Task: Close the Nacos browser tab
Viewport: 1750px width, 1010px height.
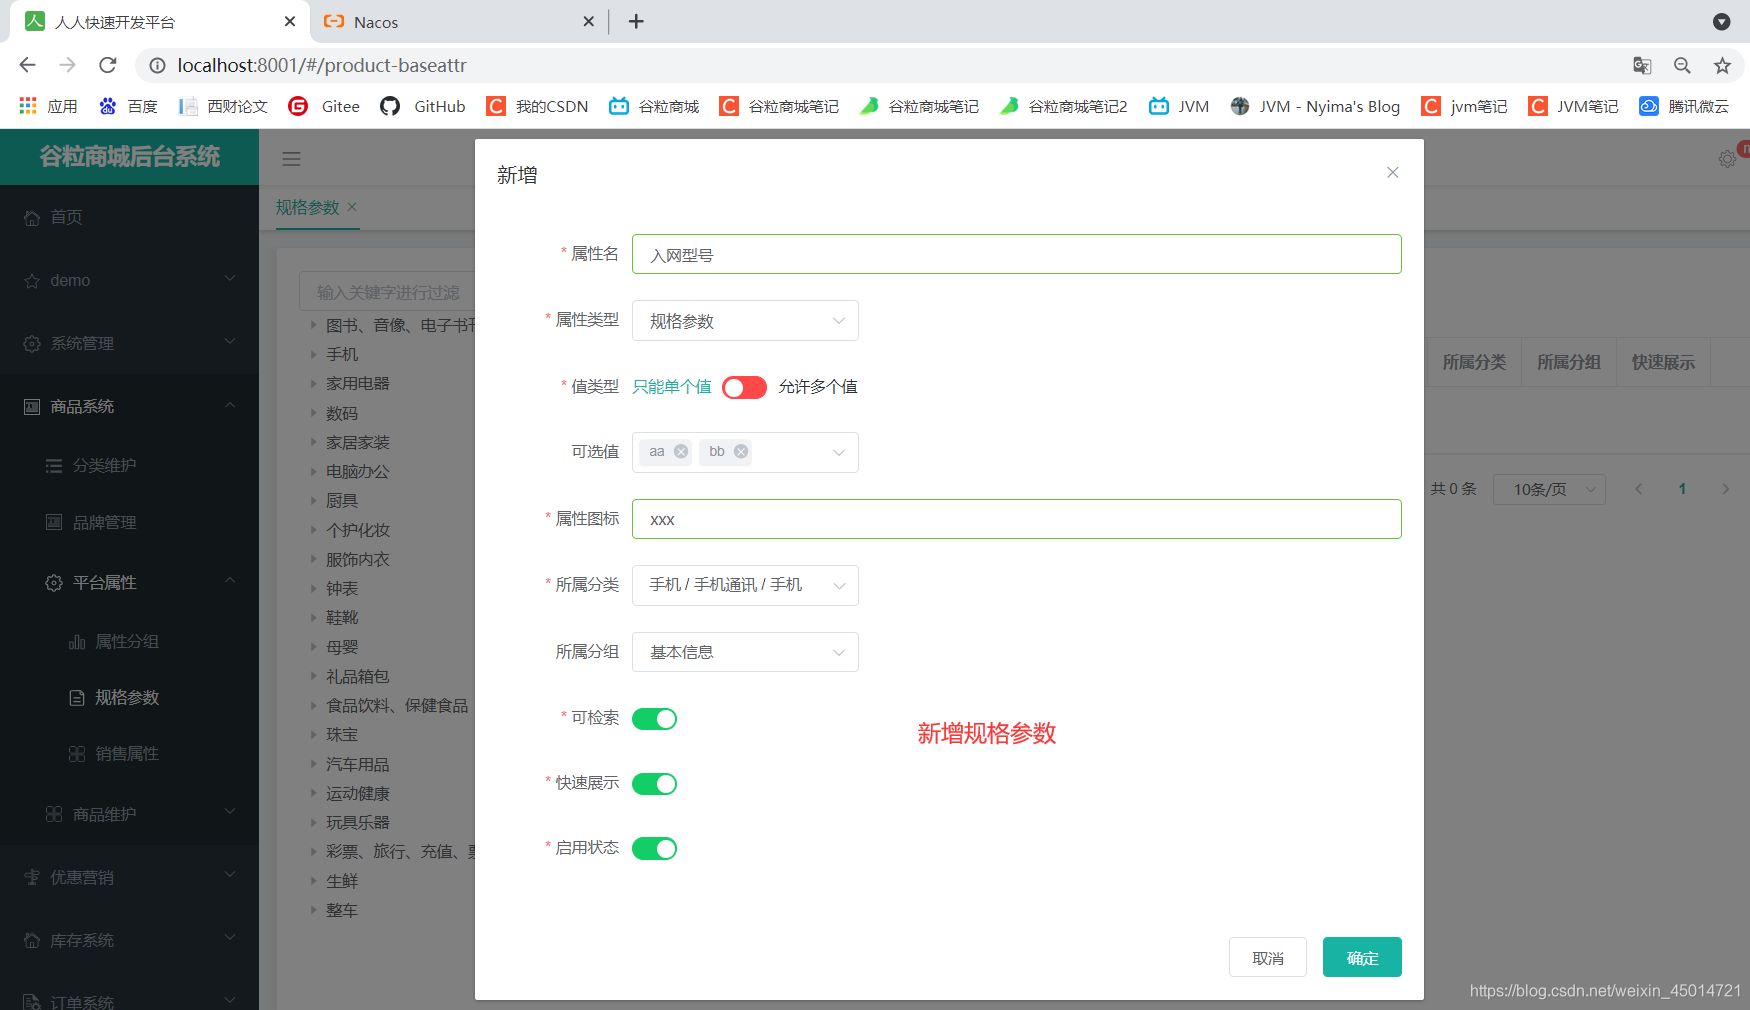Action: tap(588, 21)
